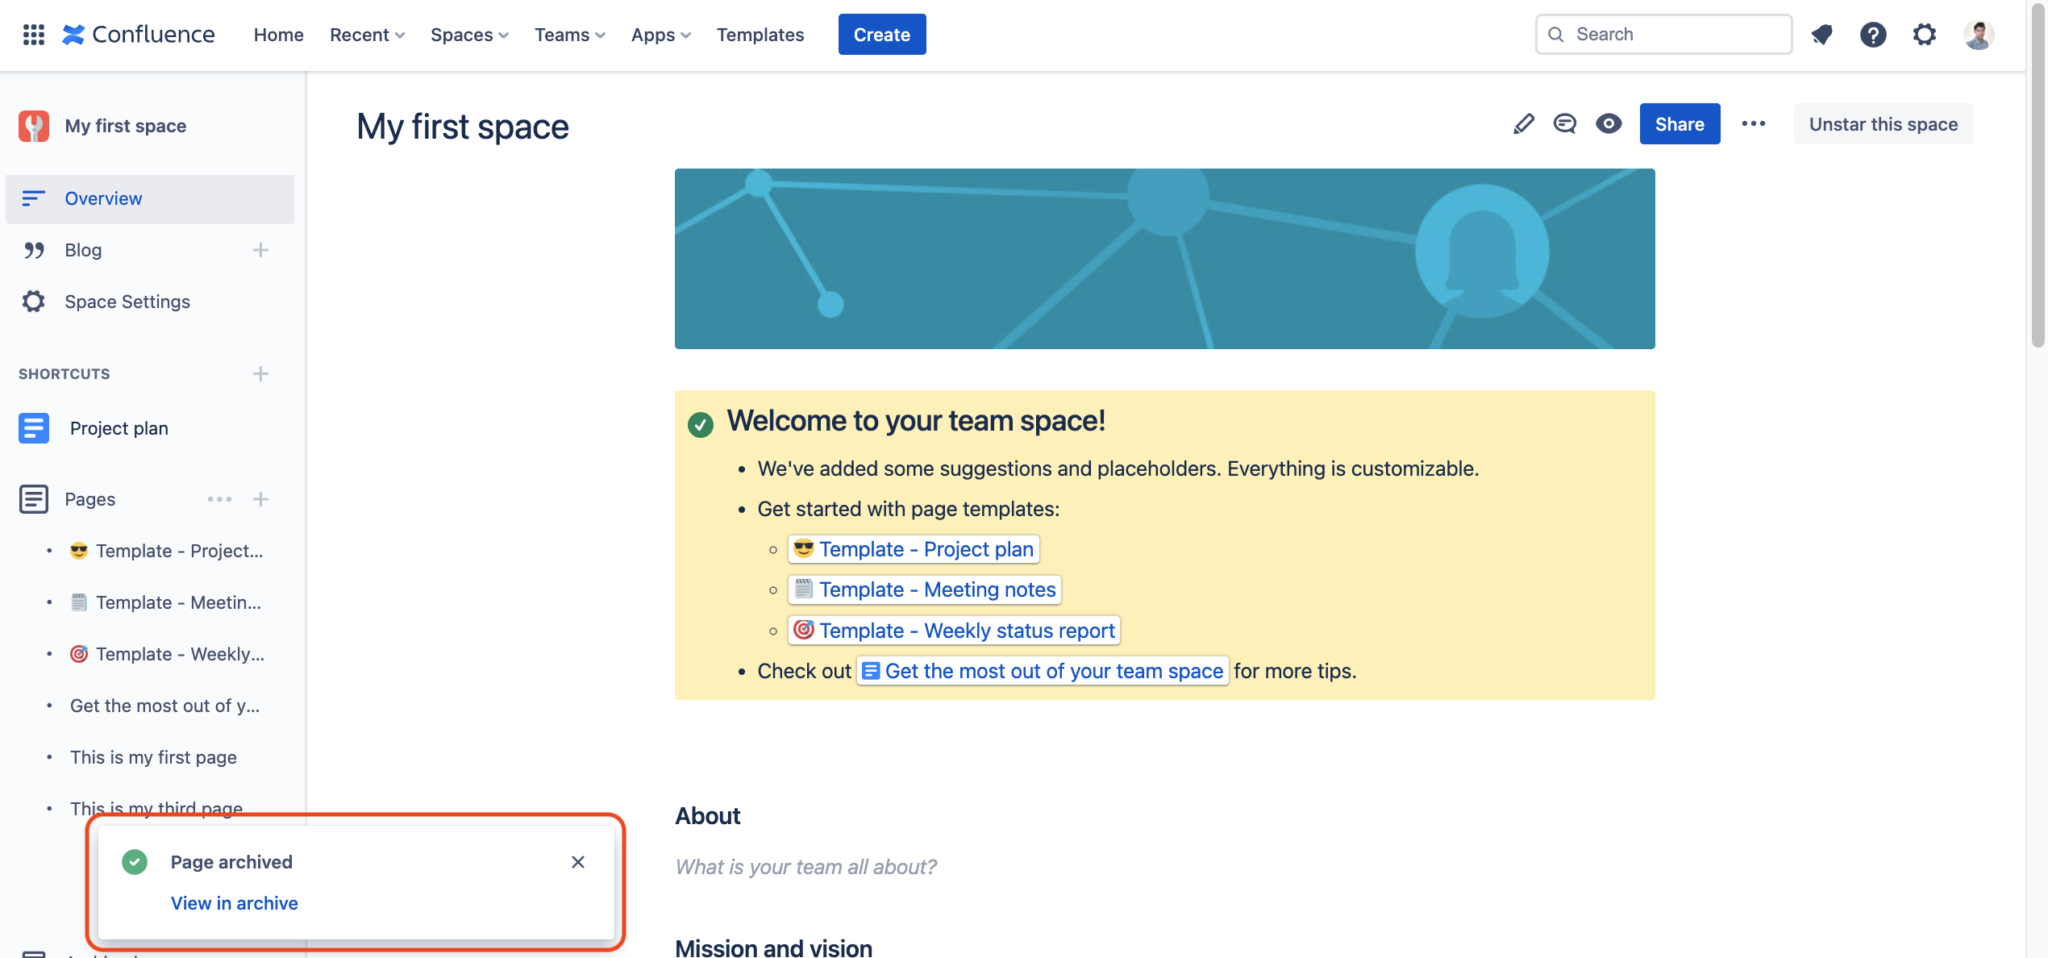The height and width of the screenshot is (958, 2048).
Task: Open the app switcher grid icon
Action: coord(33,33)
